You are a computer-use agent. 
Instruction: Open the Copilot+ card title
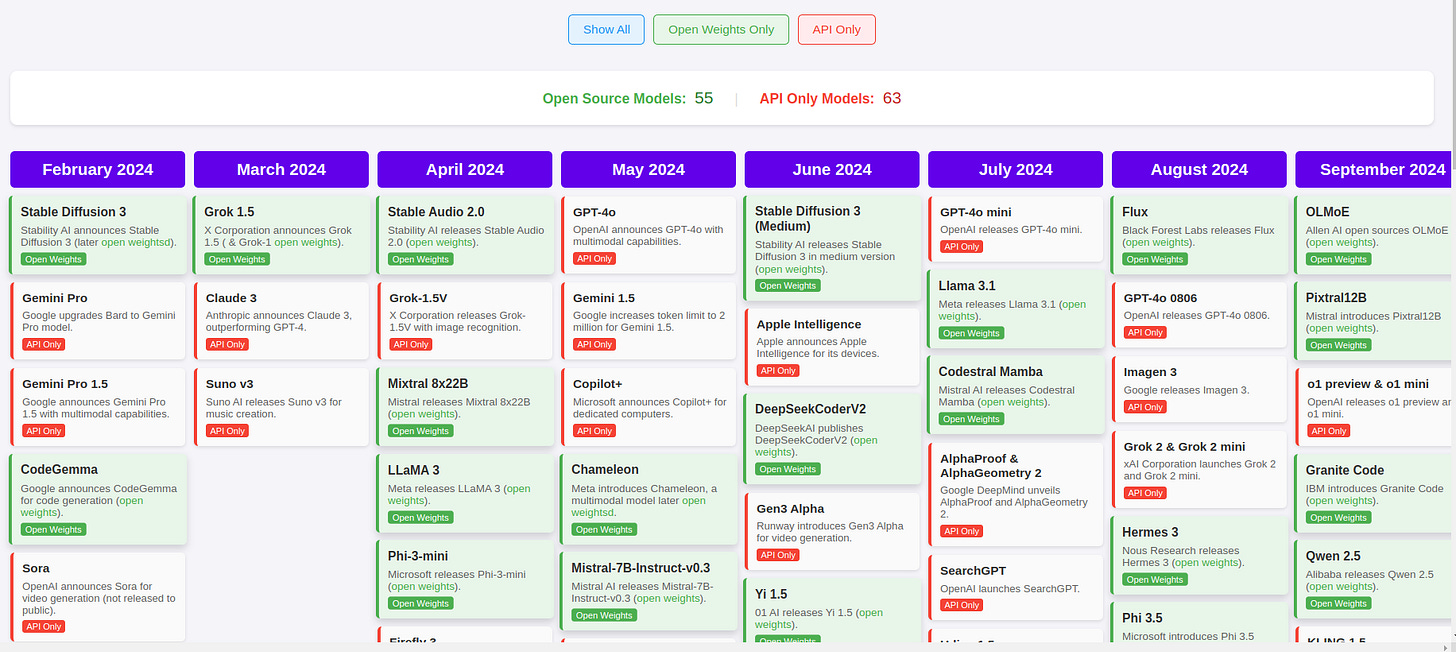(x=598, y=384)
